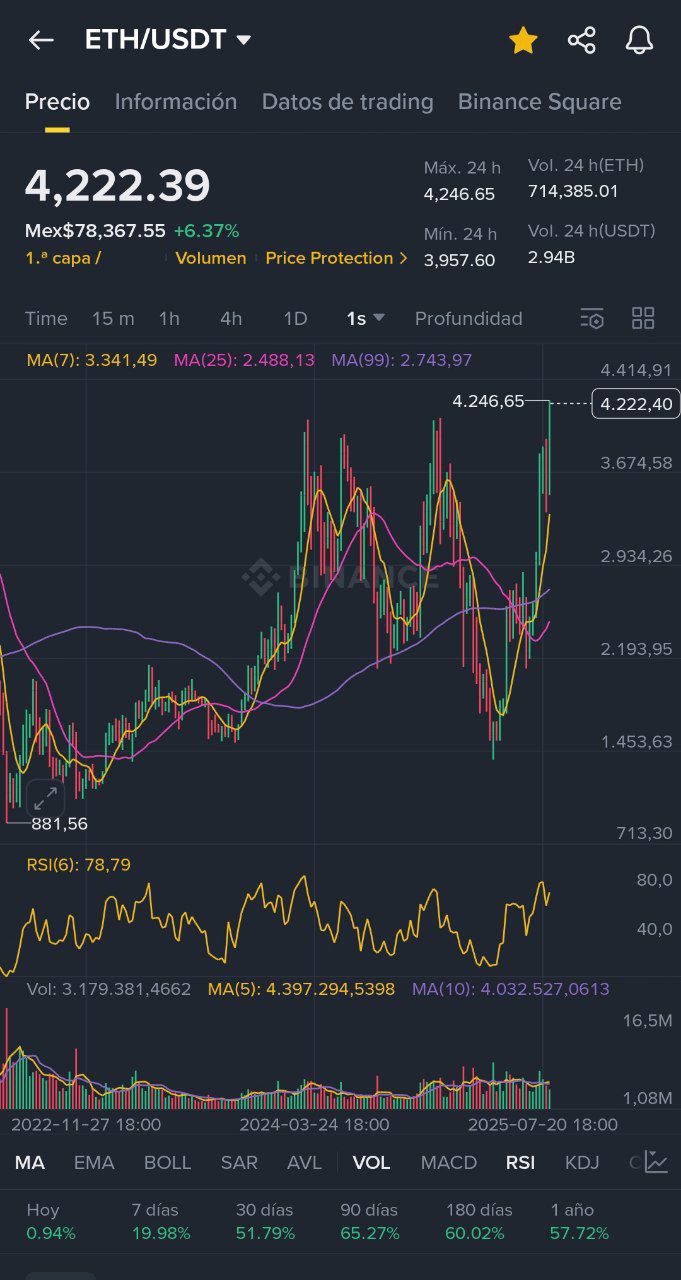Open the Datos de trading tab

tap(347, 102)
